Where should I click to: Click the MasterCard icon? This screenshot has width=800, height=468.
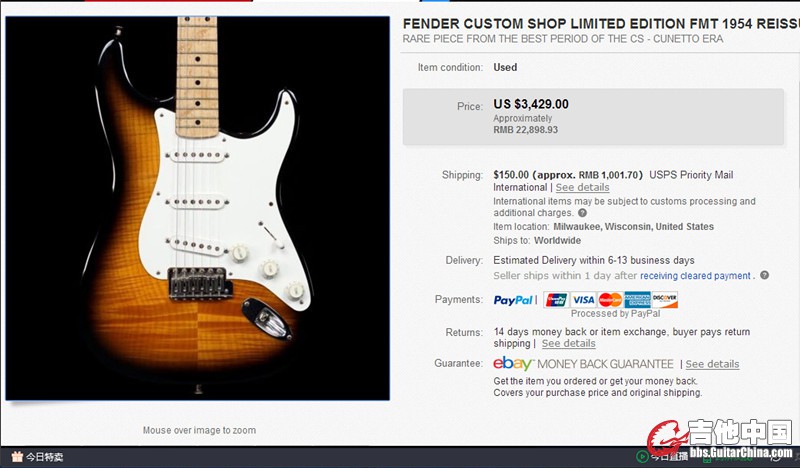610,300
